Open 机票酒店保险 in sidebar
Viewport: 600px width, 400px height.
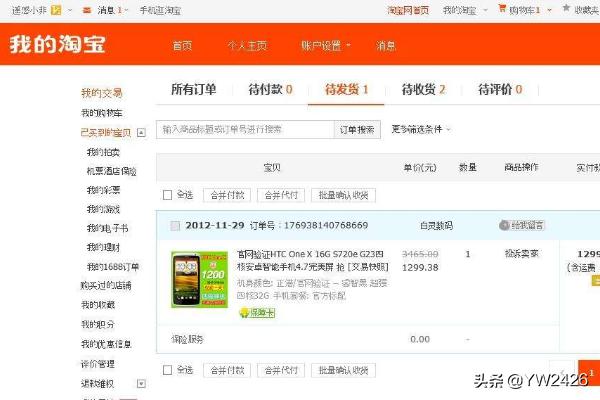tap(112, 171)
